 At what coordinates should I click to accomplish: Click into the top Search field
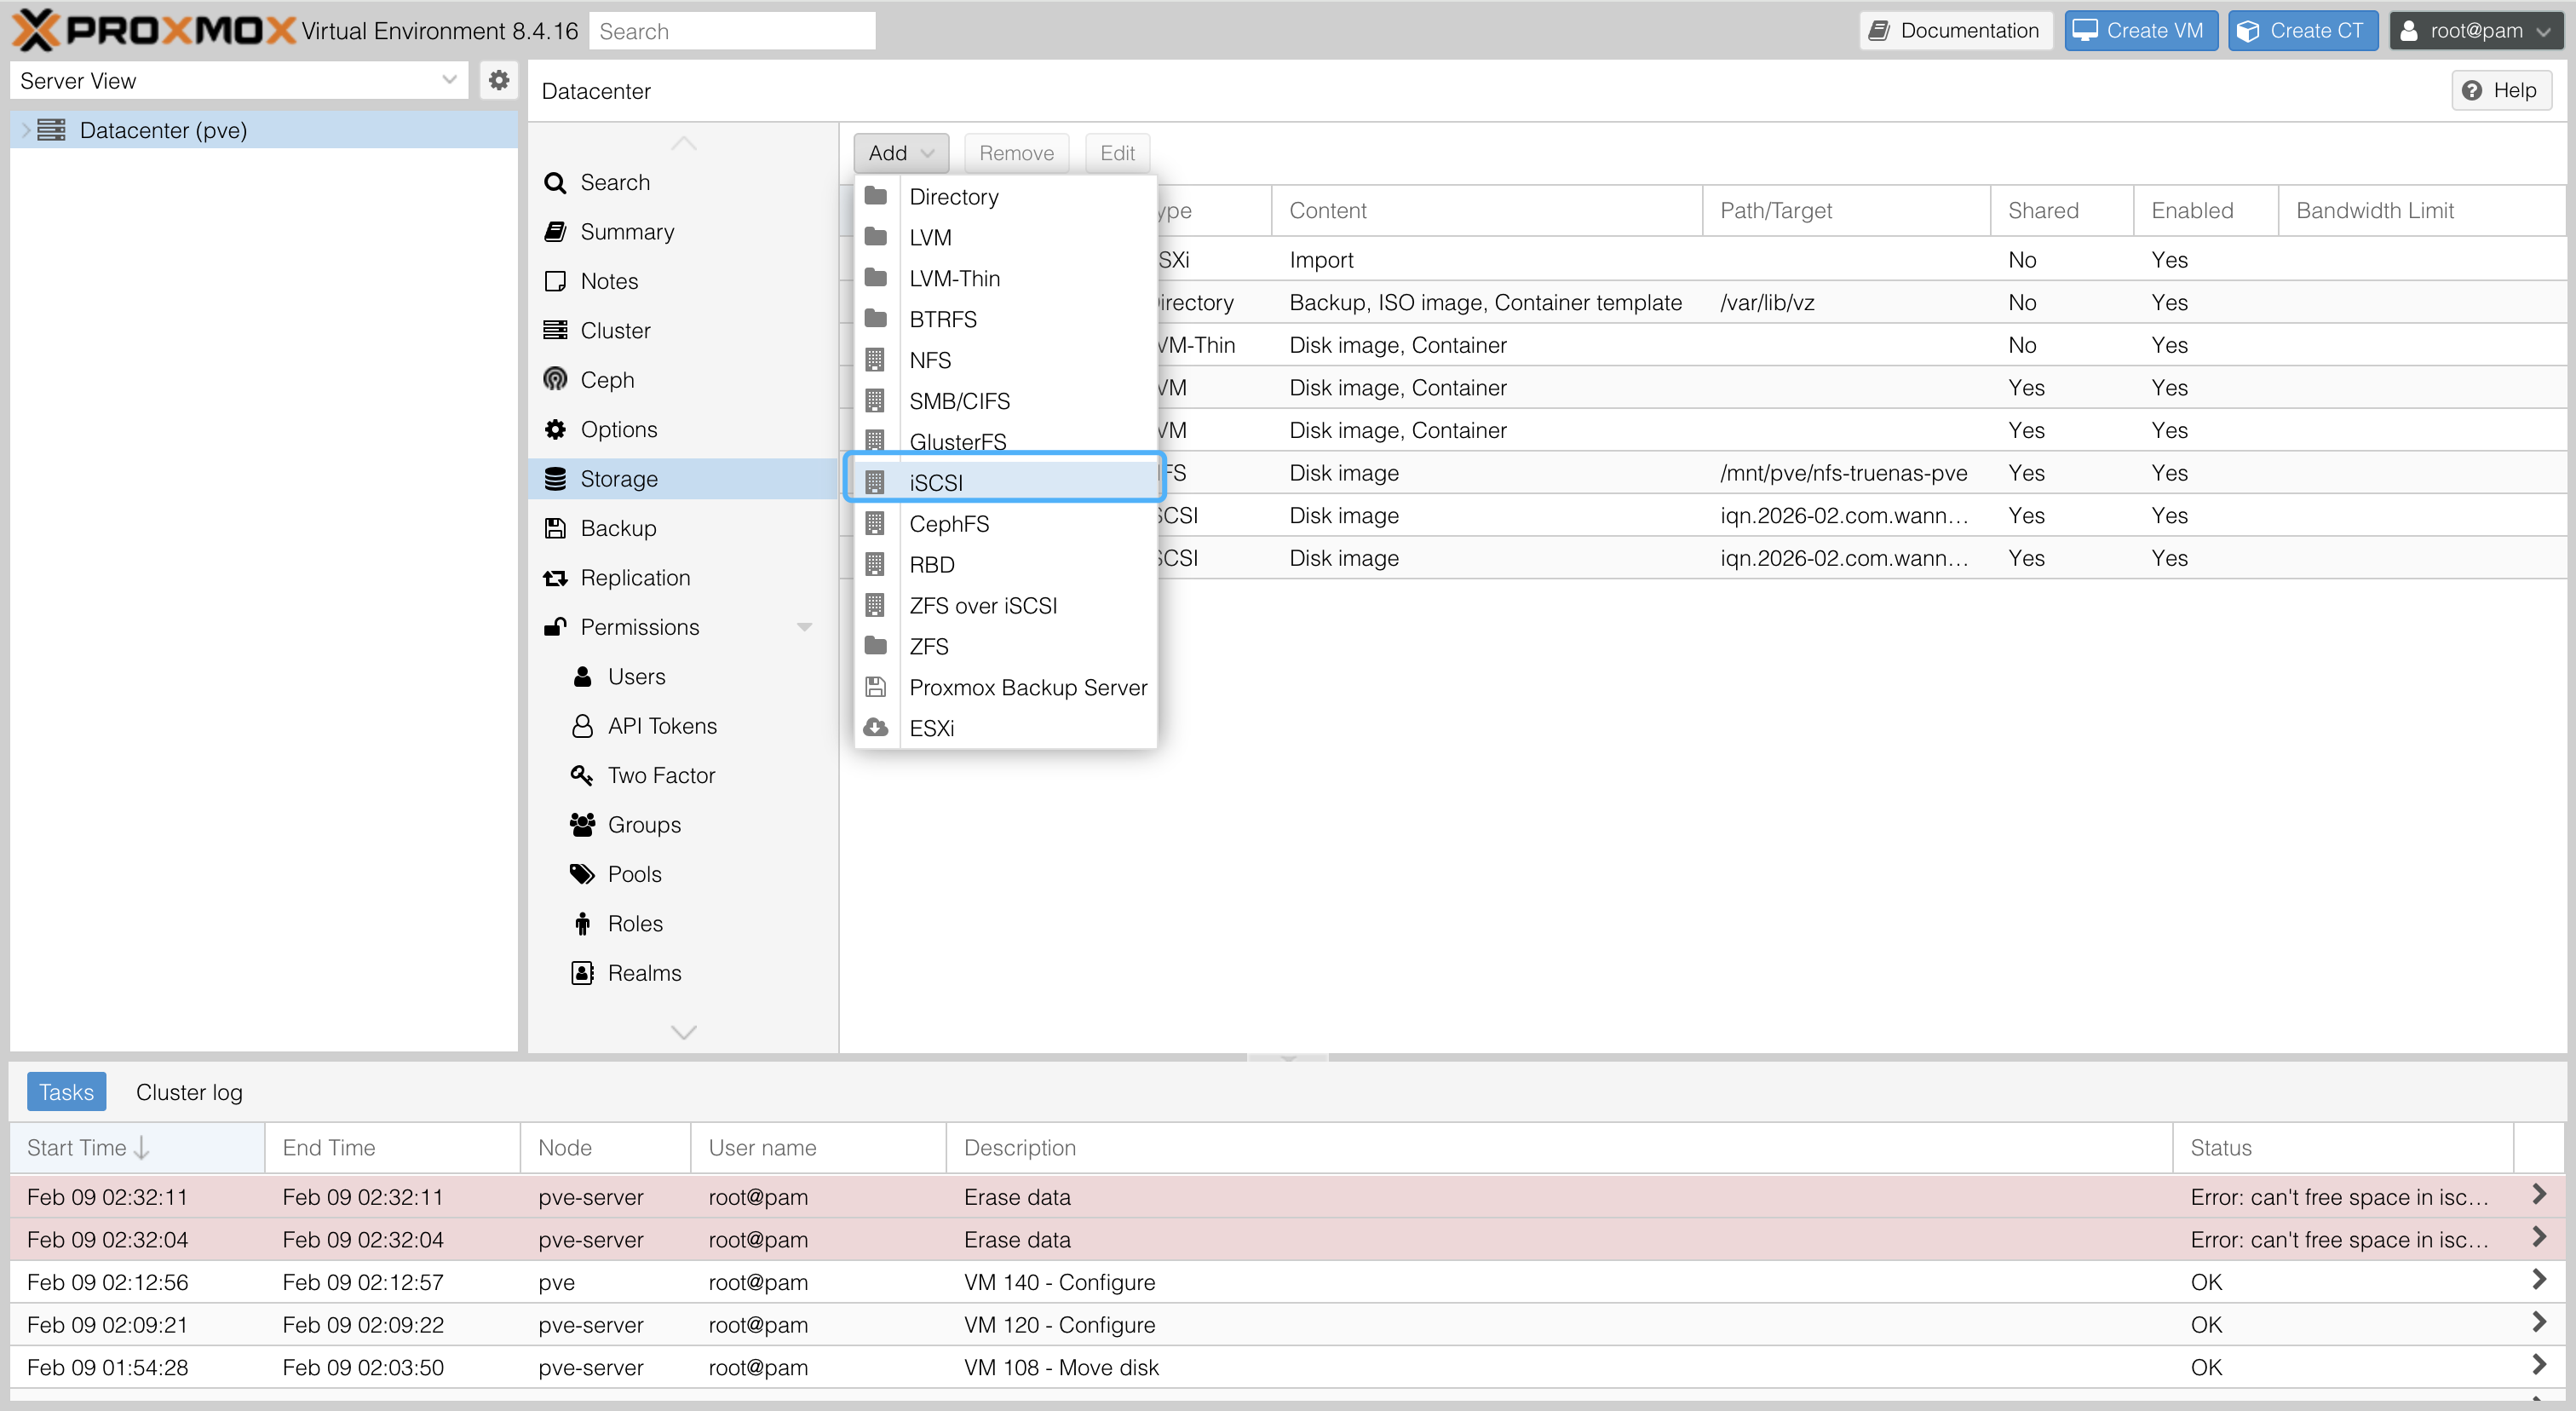click(x=732, y=31)
